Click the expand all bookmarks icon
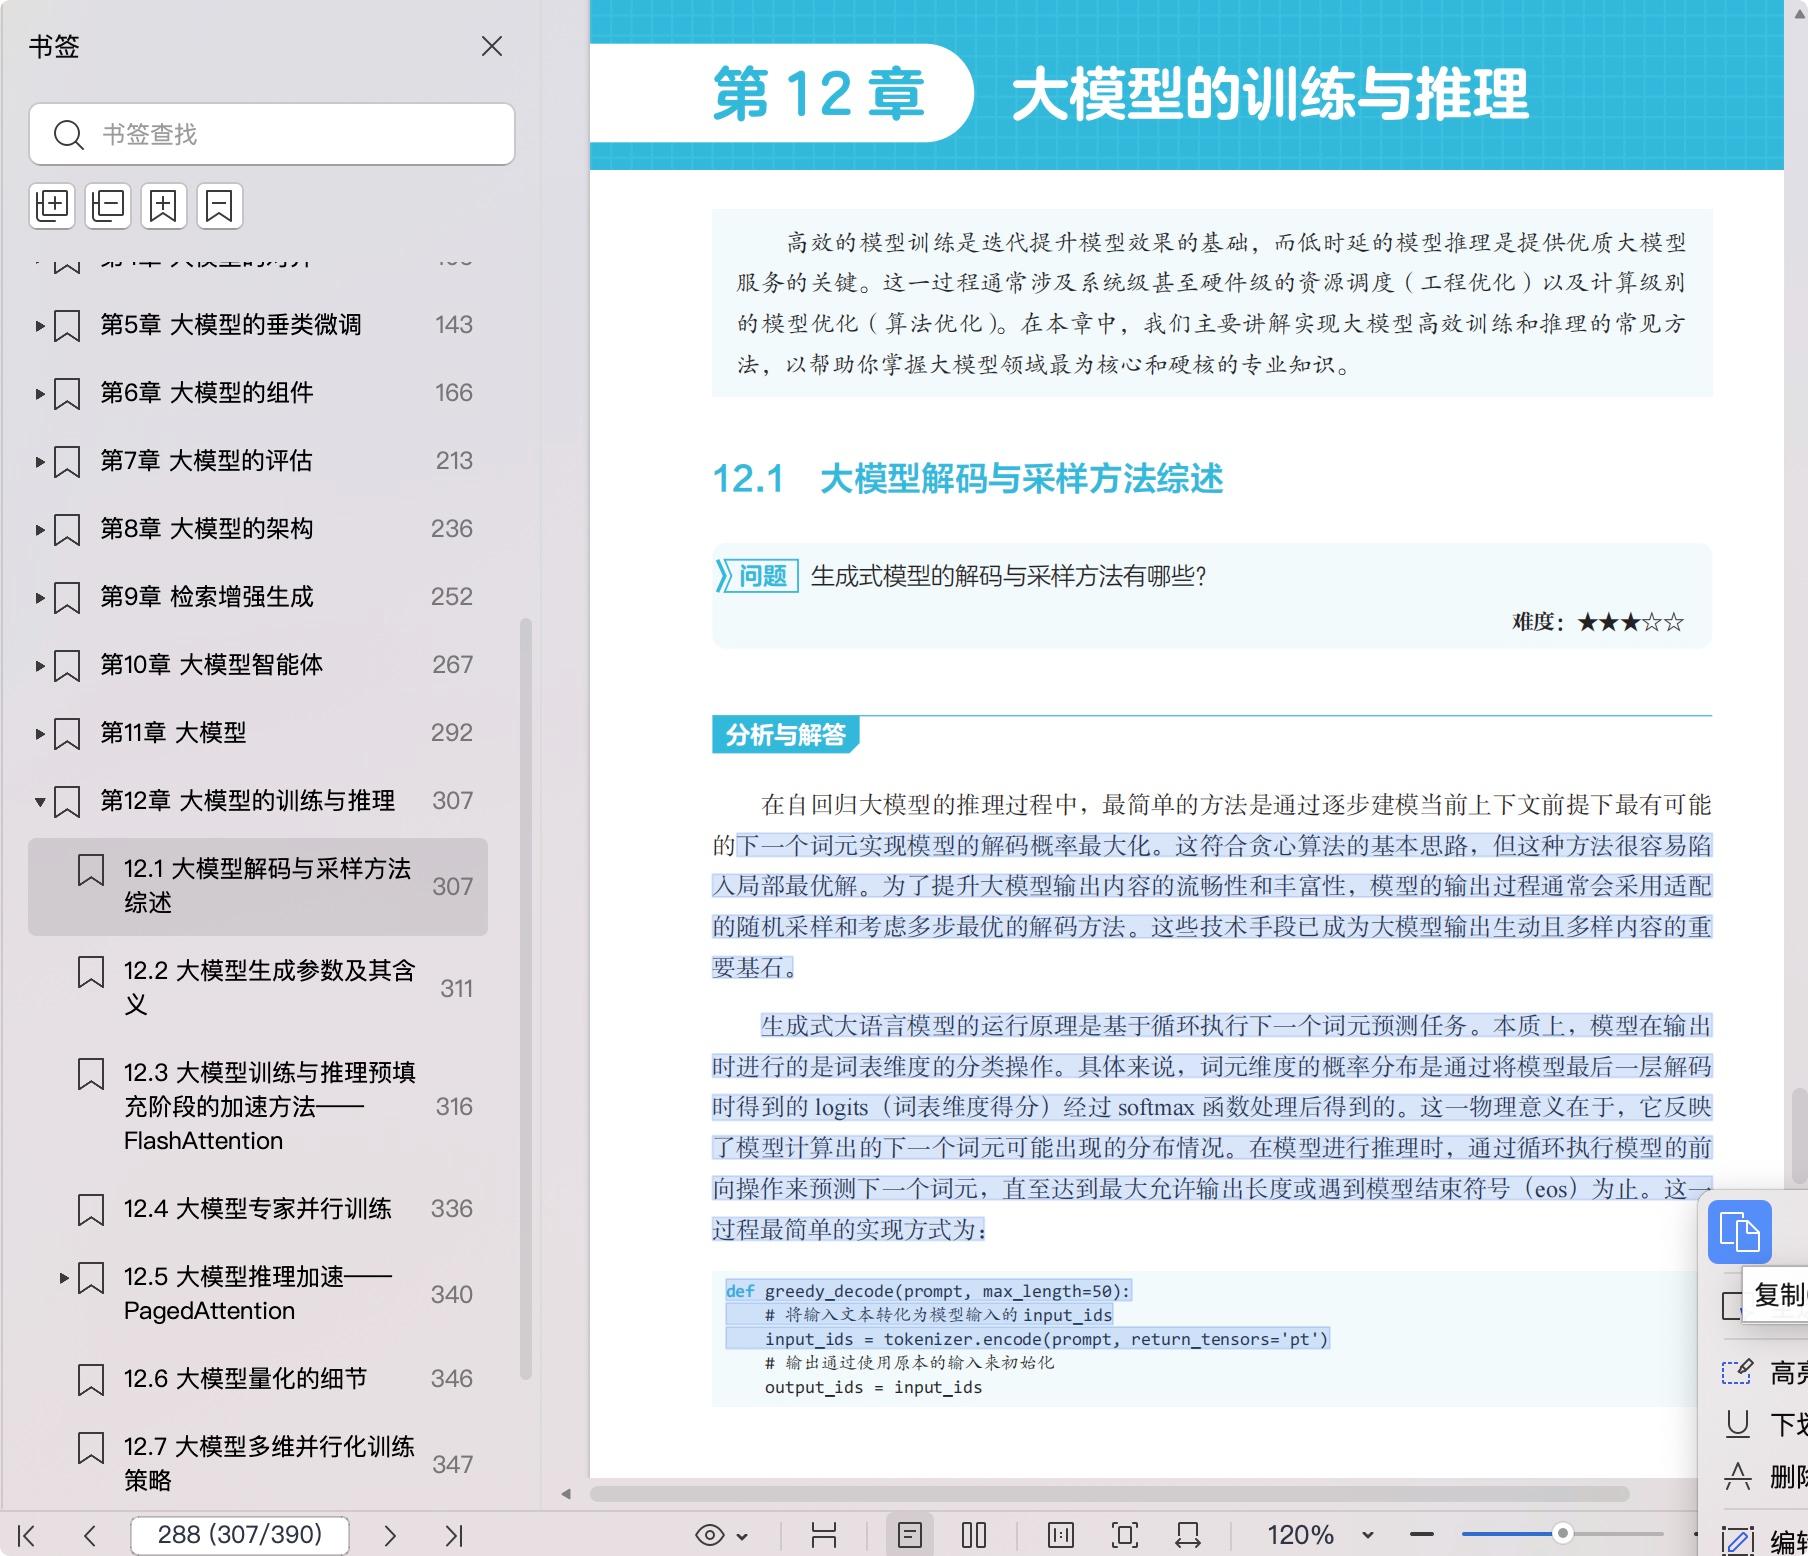1808x1556 pixels. point(52,206)
